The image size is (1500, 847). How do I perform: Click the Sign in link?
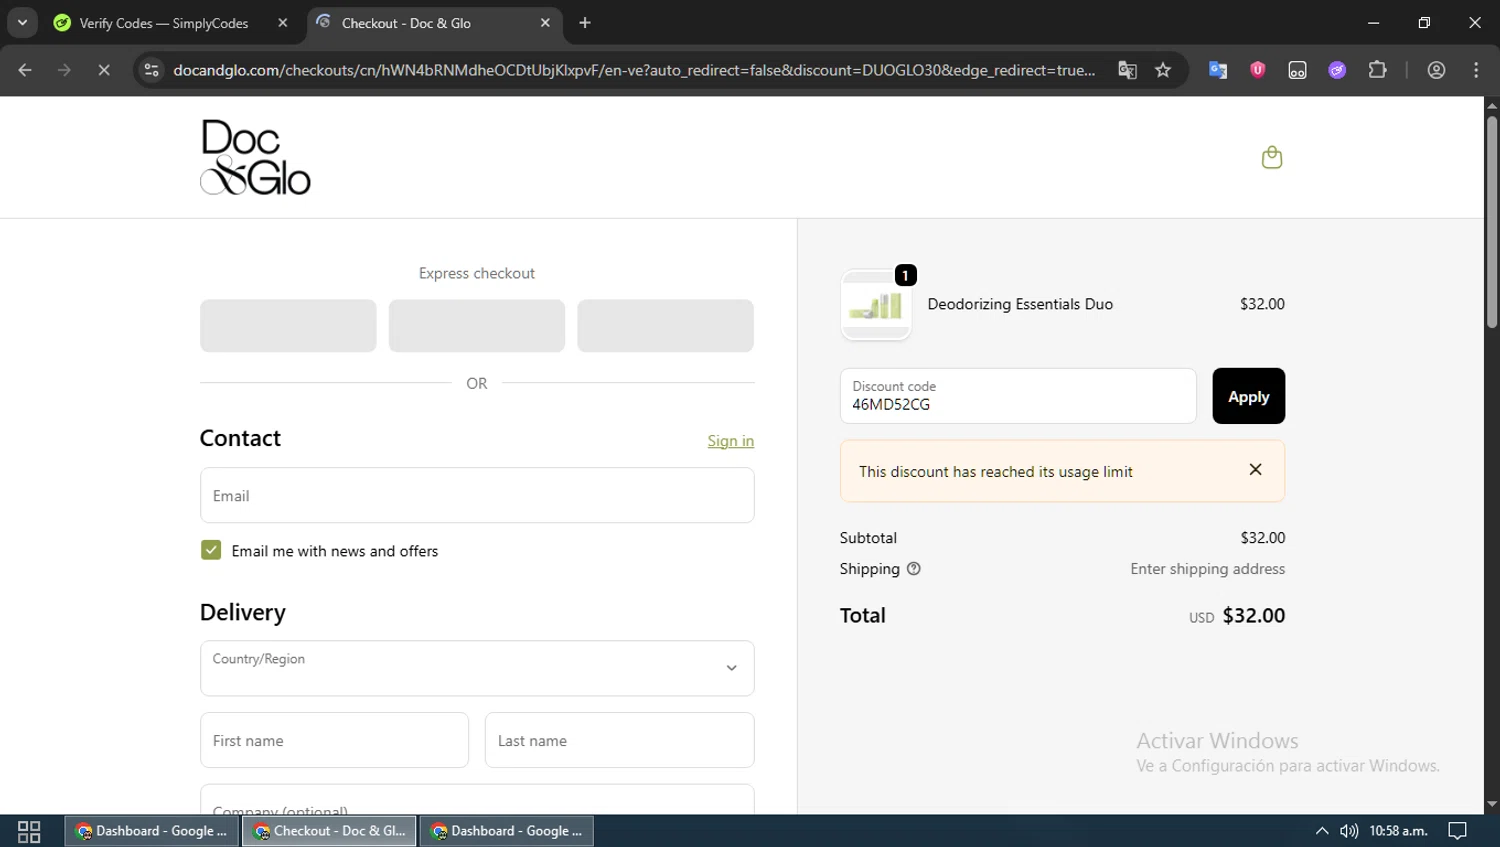pos(731,441)
